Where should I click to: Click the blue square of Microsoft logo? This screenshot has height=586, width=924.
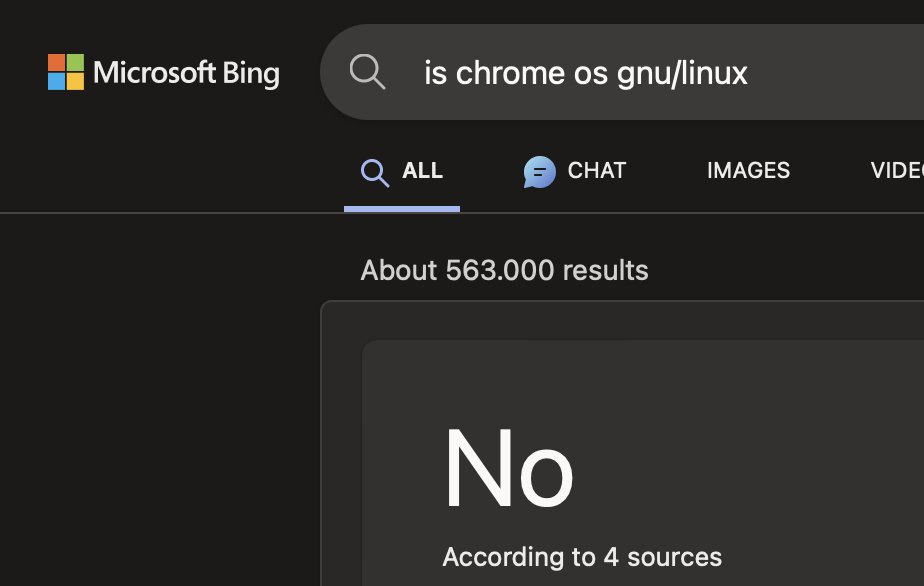point(56,81)
